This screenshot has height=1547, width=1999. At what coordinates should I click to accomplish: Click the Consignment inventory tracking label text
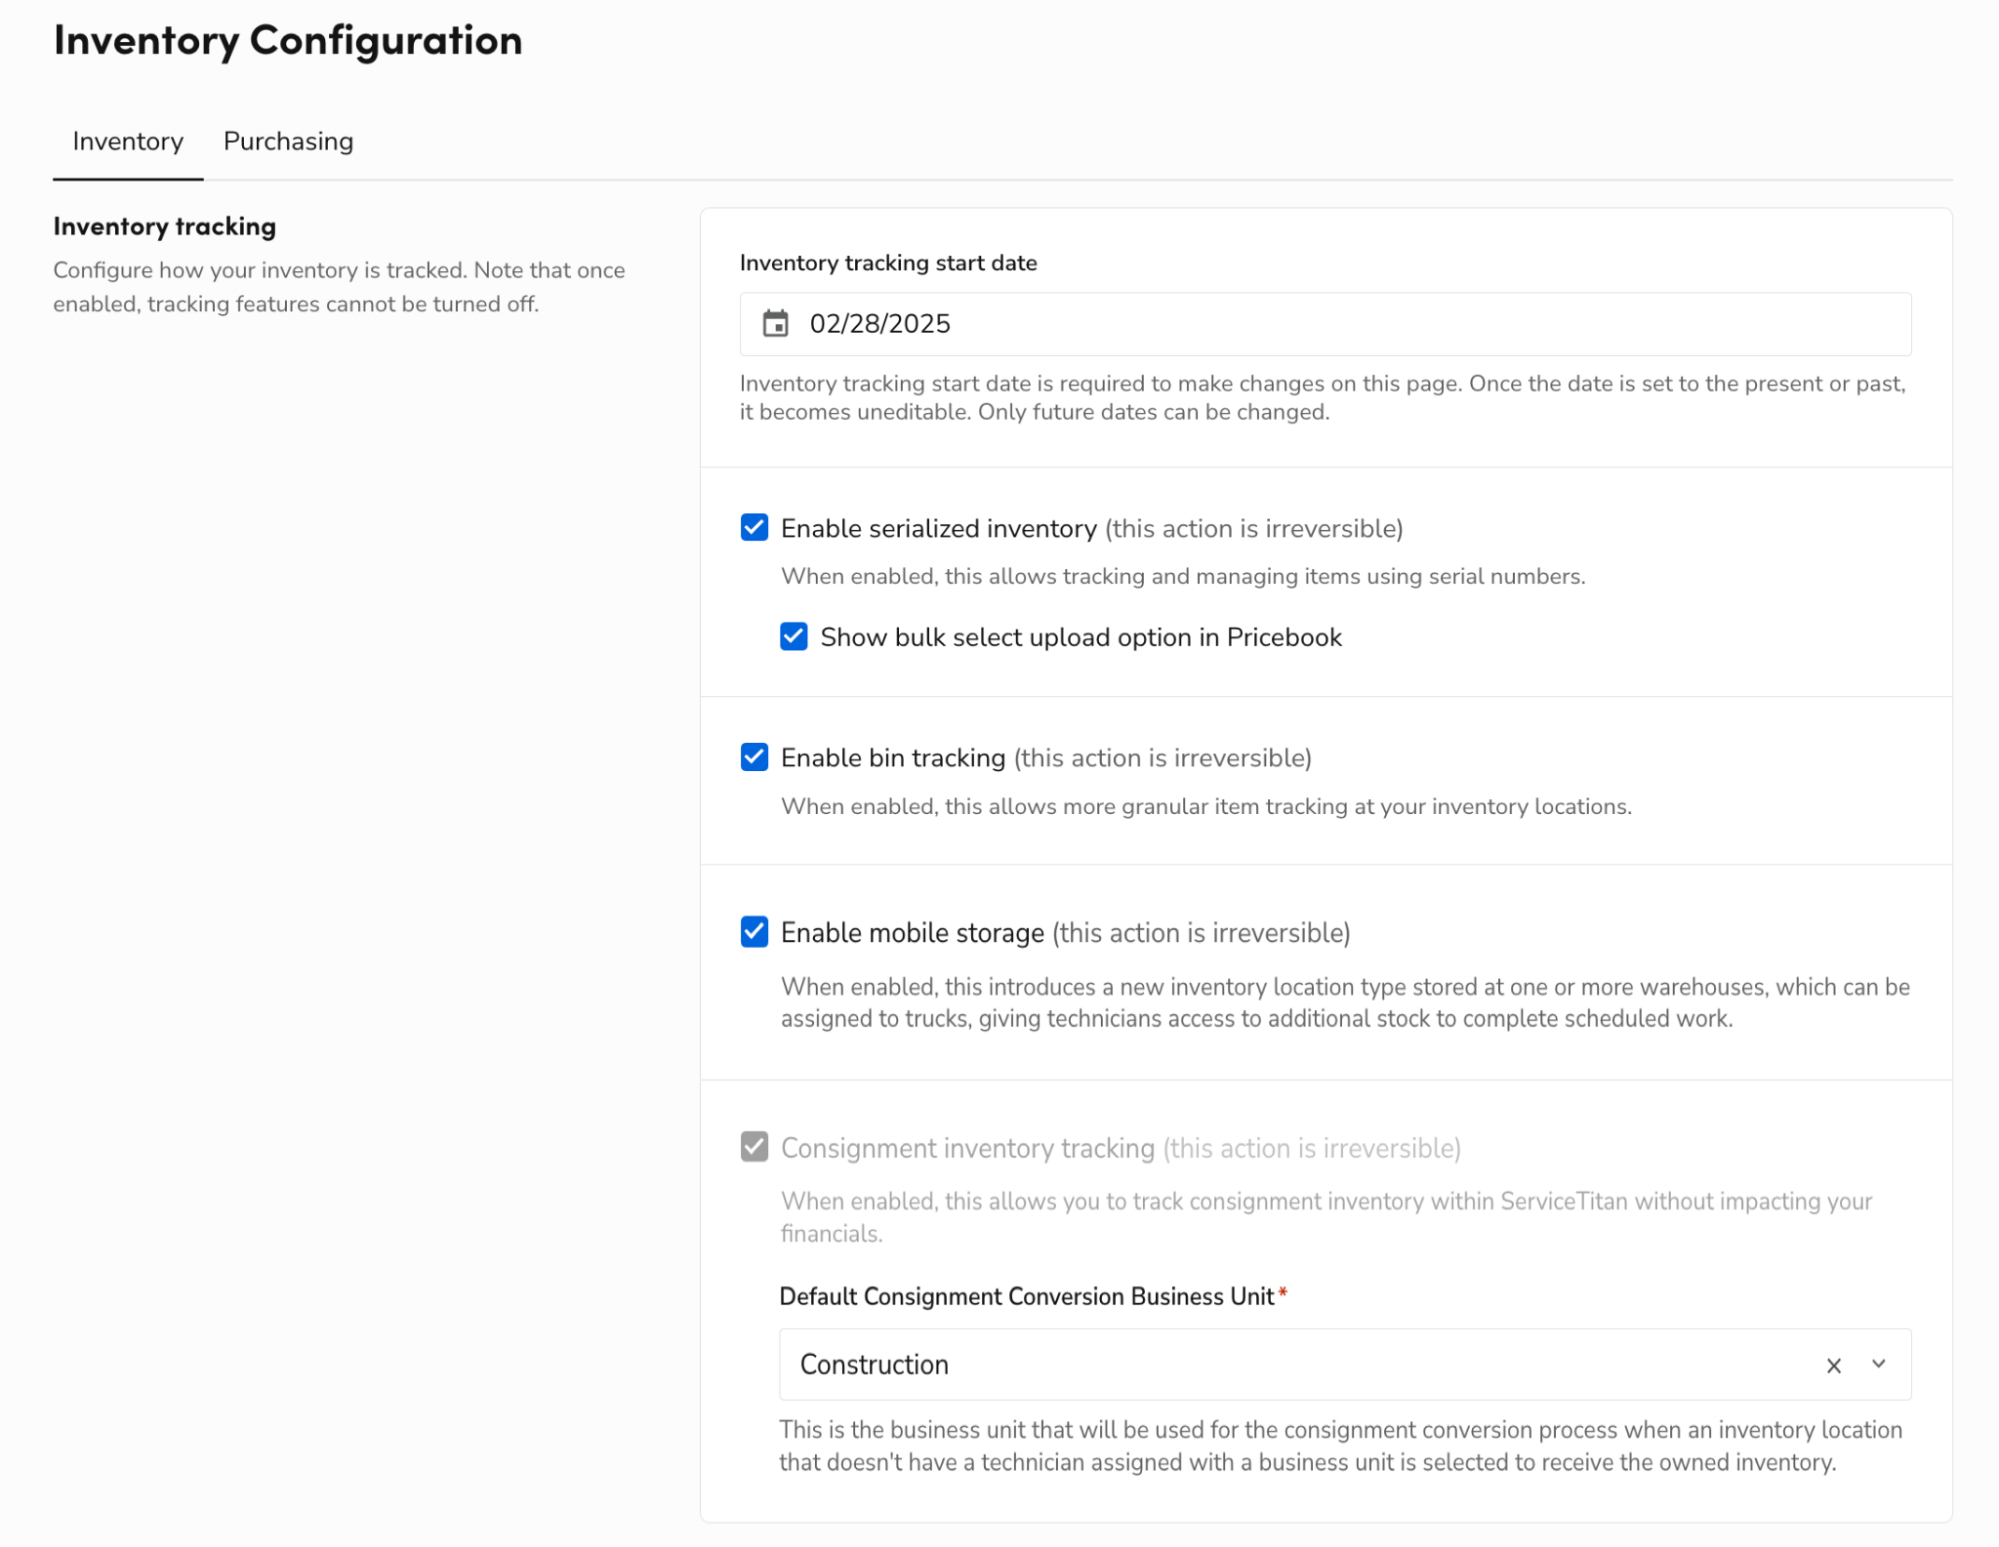(967, 1148)
